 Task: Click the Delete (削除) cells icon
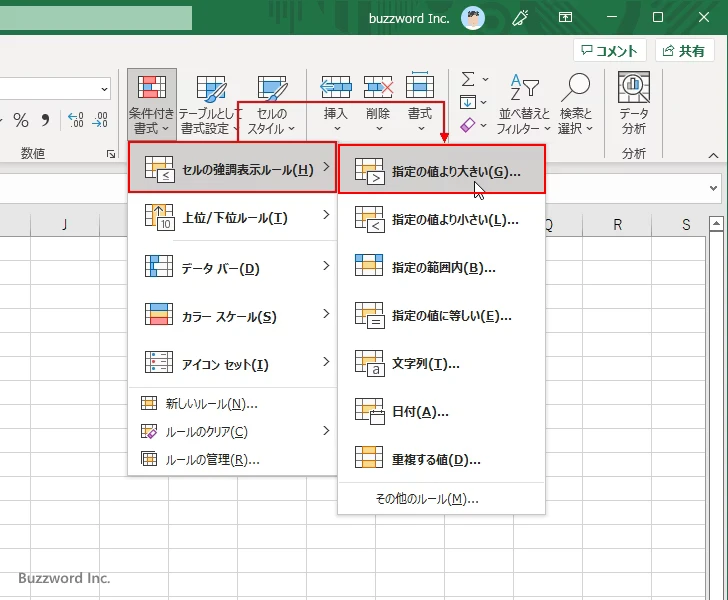[x=378, y=88]
